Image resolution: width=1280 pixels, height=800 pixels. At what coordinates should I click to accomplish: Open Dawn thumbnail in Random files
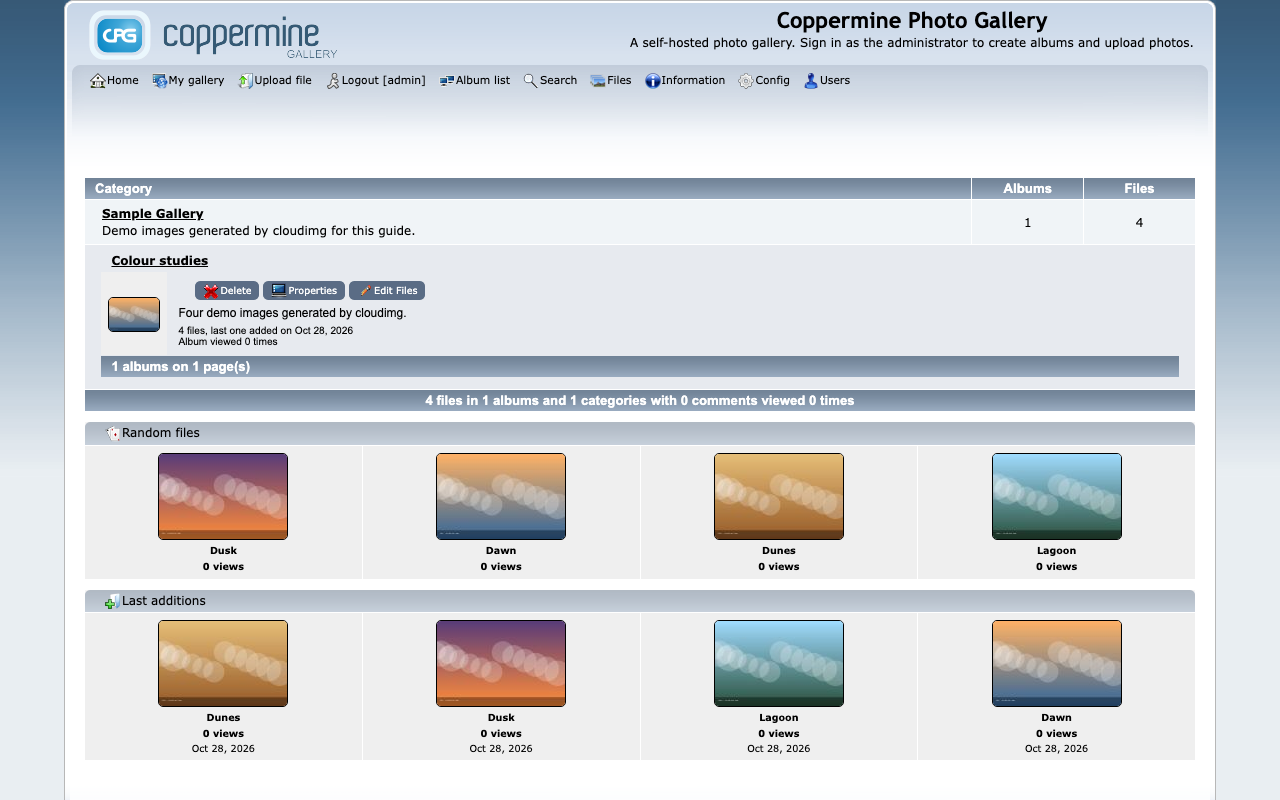pos(501,496)
